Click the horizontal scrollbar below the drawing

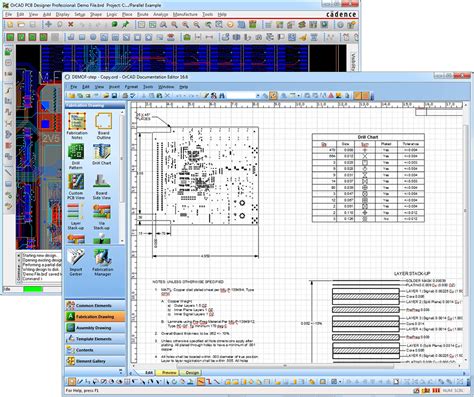click(x=285, y=366)
